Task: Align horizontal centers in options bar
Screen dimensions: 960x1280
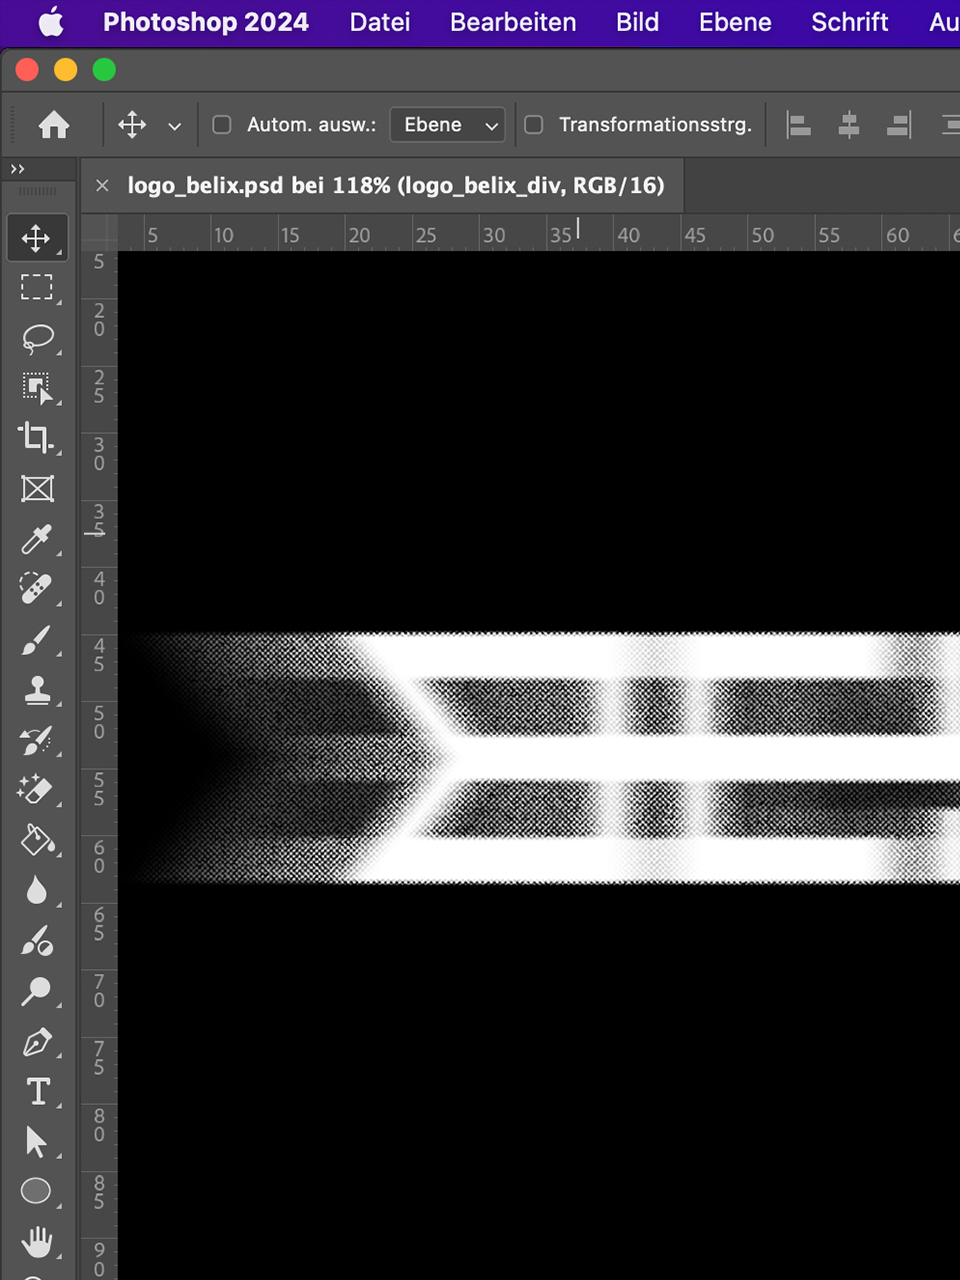Action: tap(849, 125)
